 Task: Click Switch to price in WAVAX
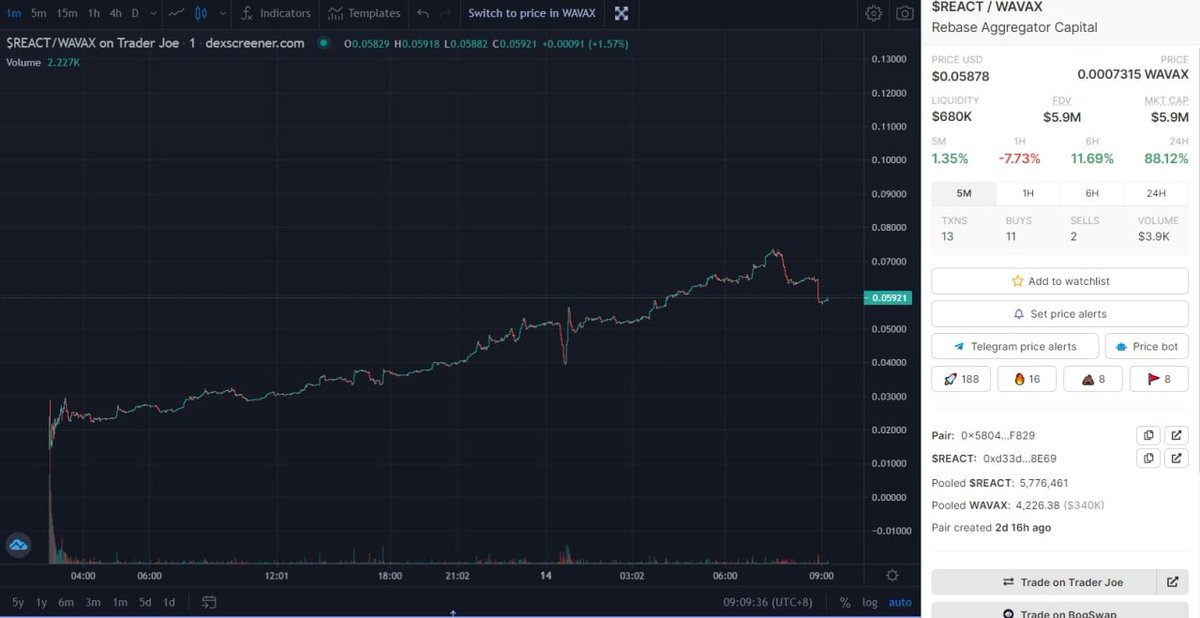(x=532, y=13)
